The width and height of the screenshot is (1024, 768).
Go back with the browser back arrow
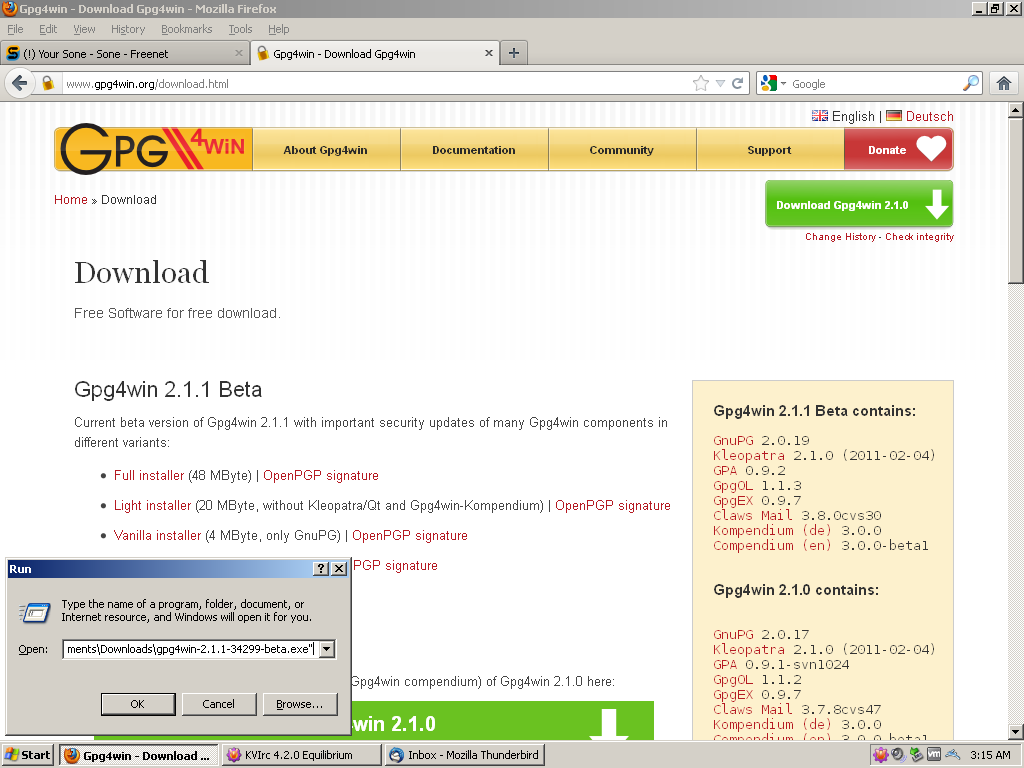point(20,84)
